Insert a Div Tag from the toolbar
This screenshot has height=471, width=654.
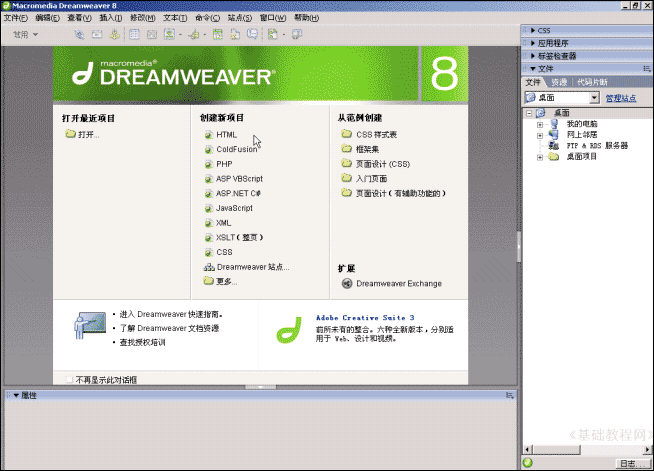tap(152, 35)
